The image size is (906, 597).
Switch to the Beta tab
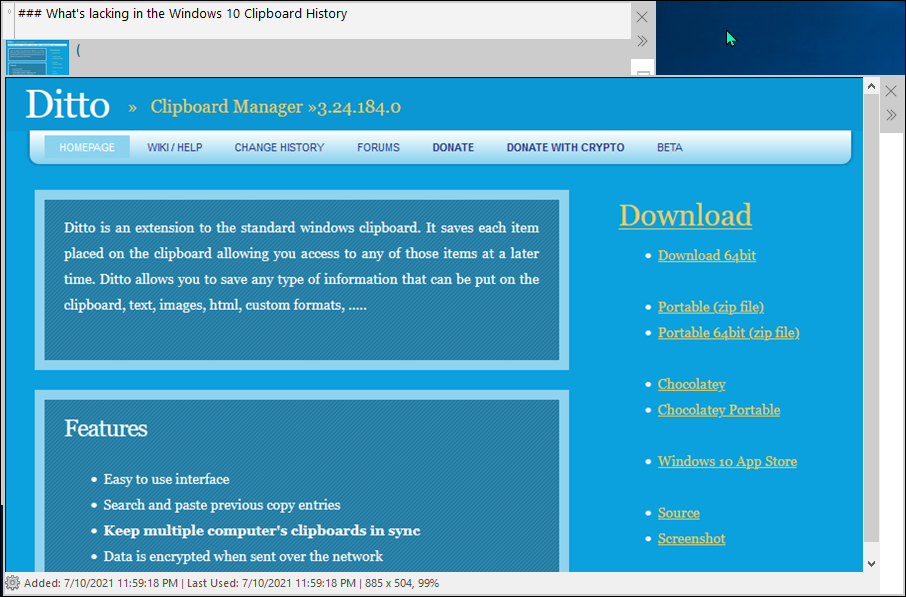pyautogui.click(x=670, y=147)
